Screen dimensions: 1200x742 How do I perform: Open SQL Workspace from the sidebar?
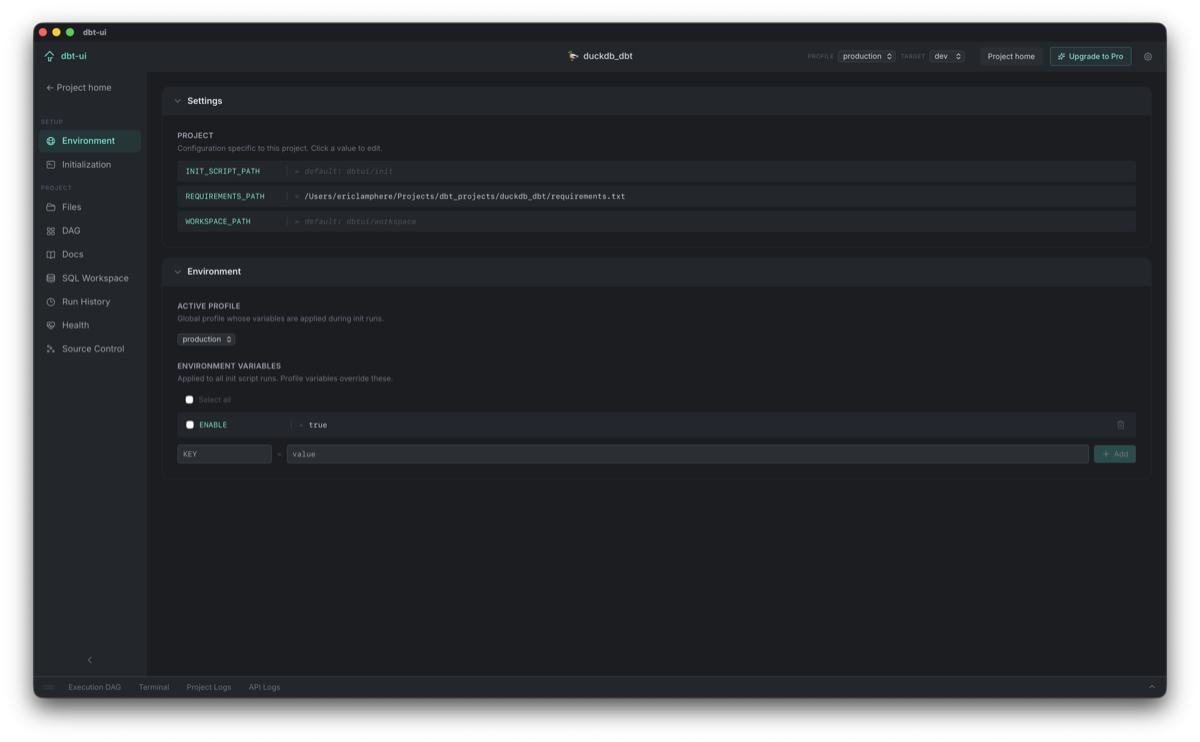pos(90,278)
